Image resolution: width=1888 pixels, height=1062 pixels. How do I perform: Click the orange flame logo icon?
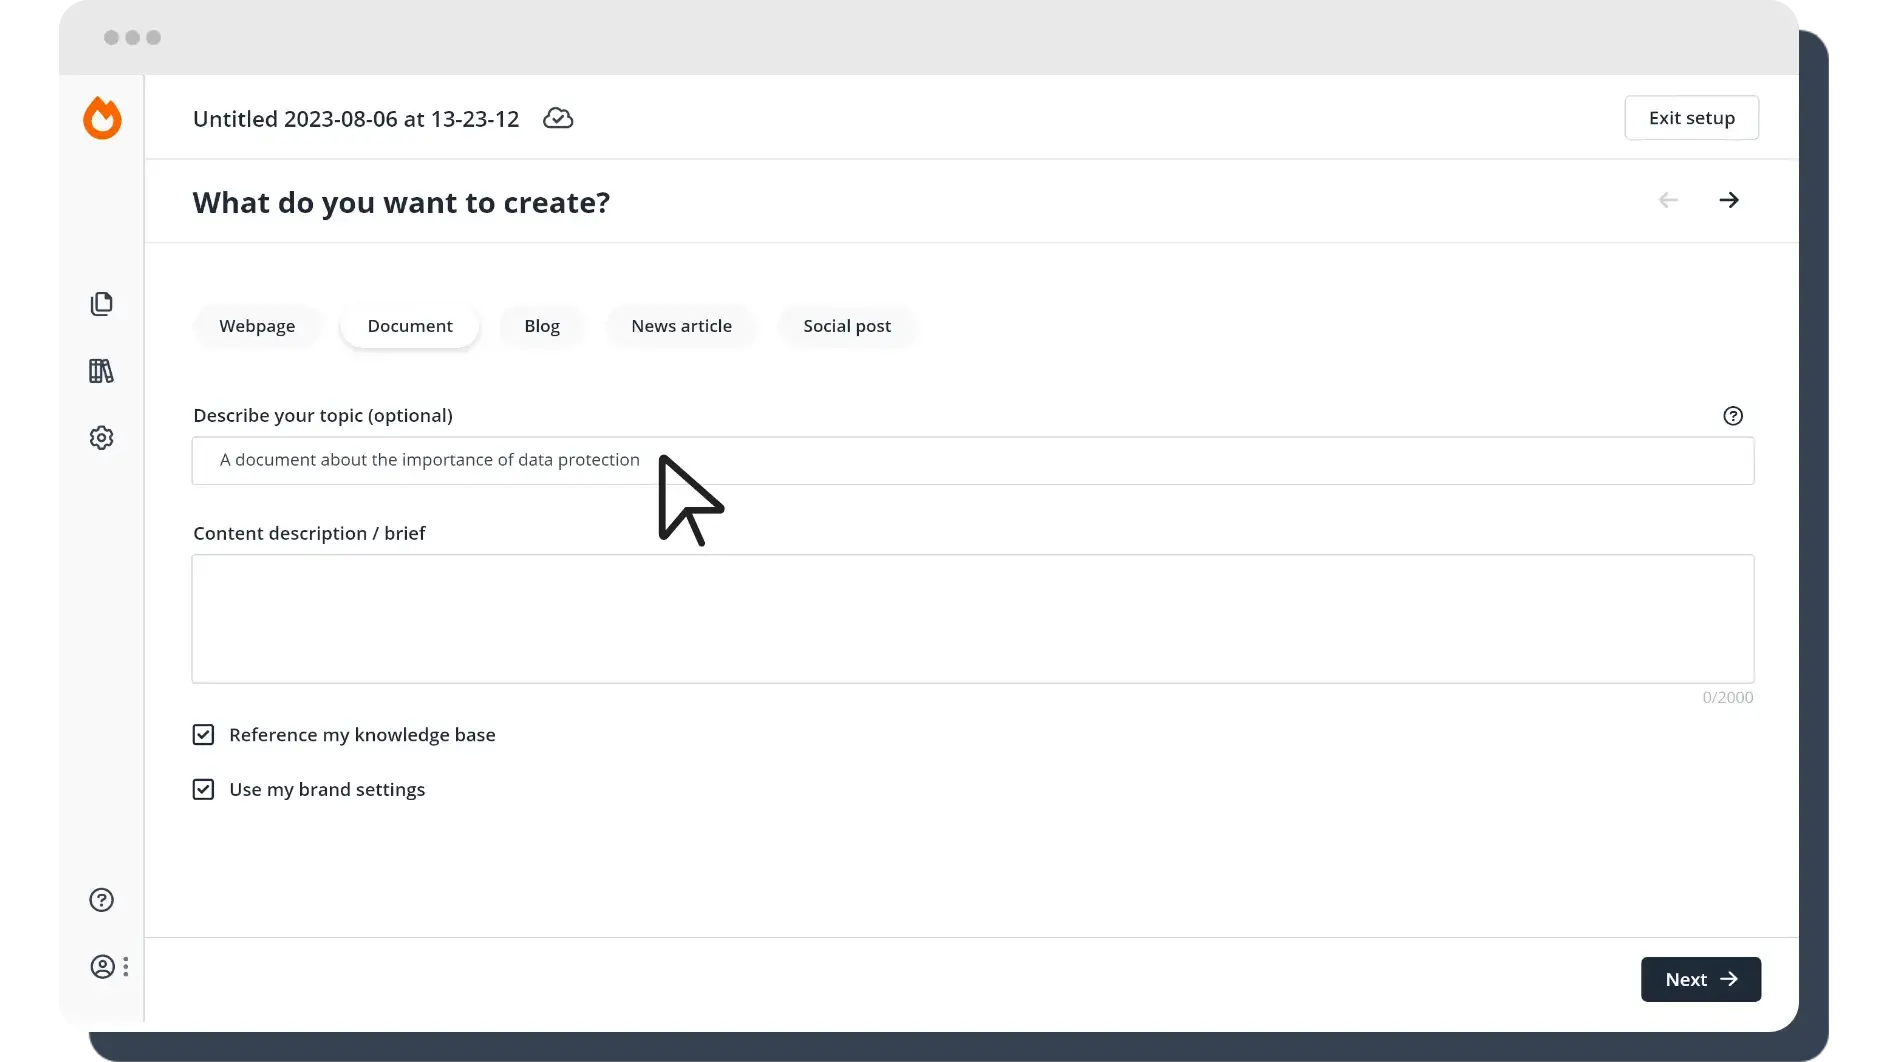click(x=102, y=118)
